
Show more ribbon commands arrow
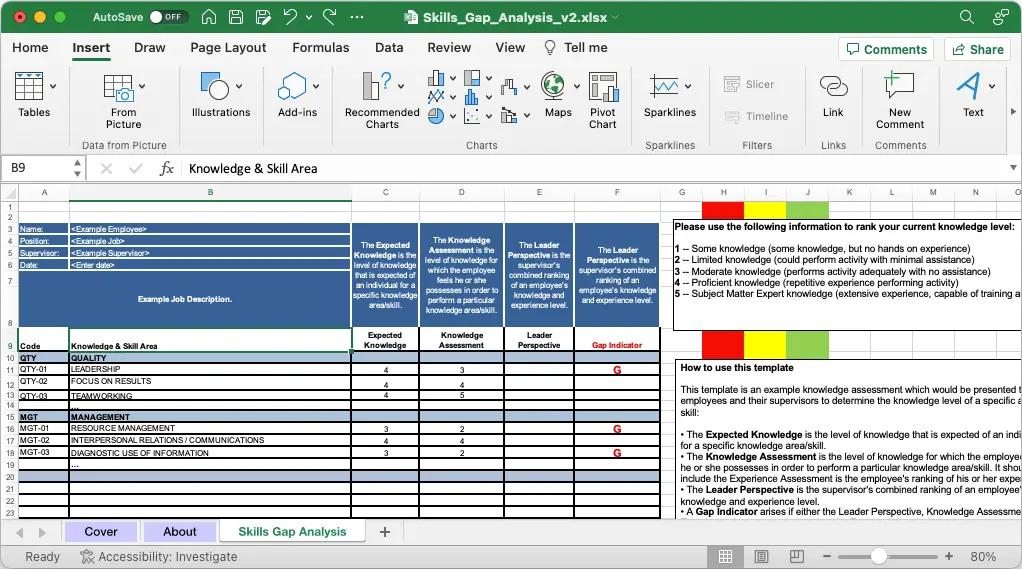[1013, 111]
